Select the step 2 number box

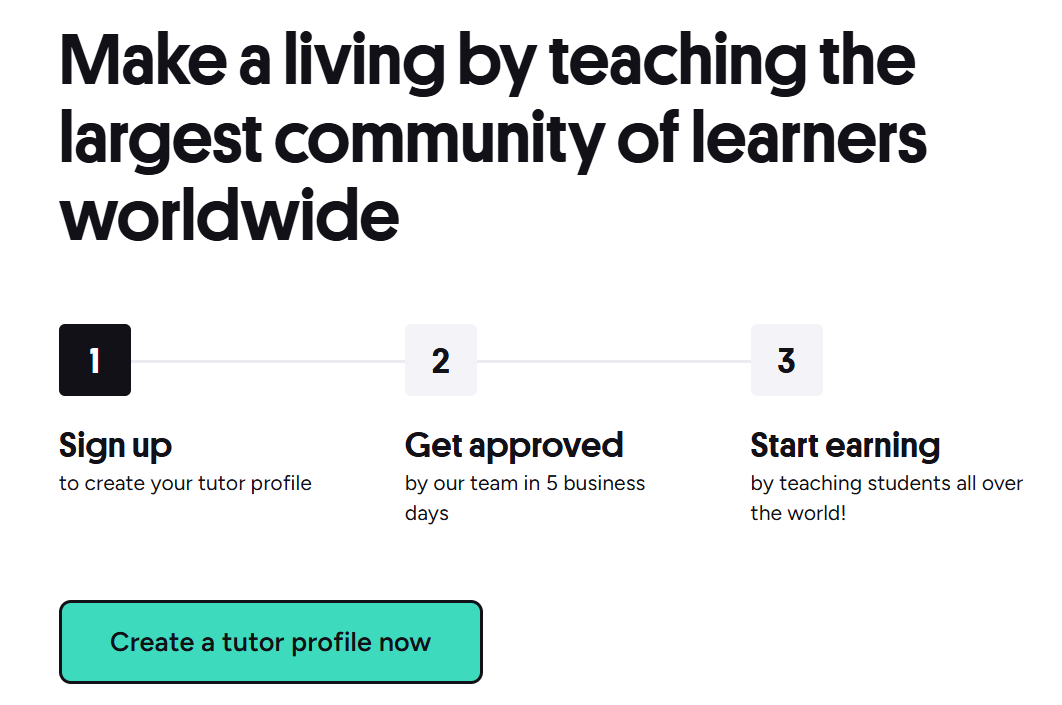[x=441, y=360]
